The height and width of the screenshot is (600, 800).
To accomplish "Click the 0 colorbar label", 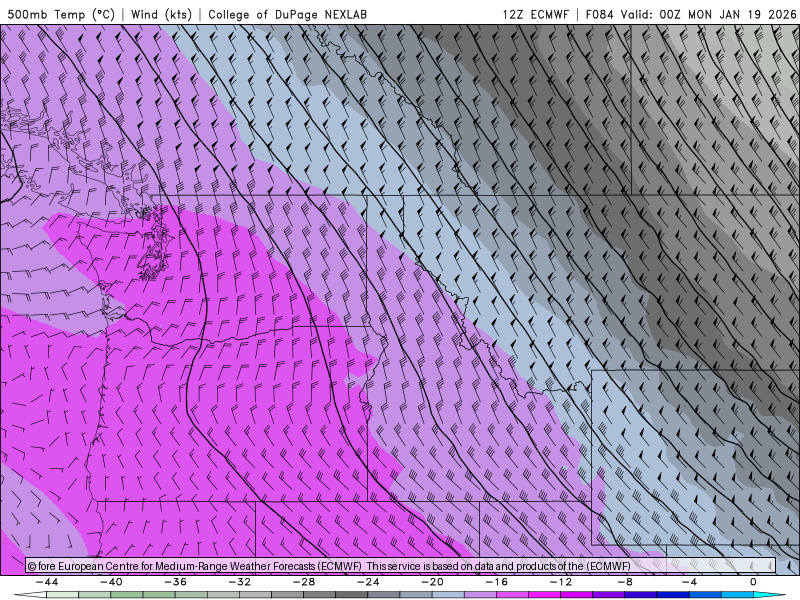I will (753, 582).
